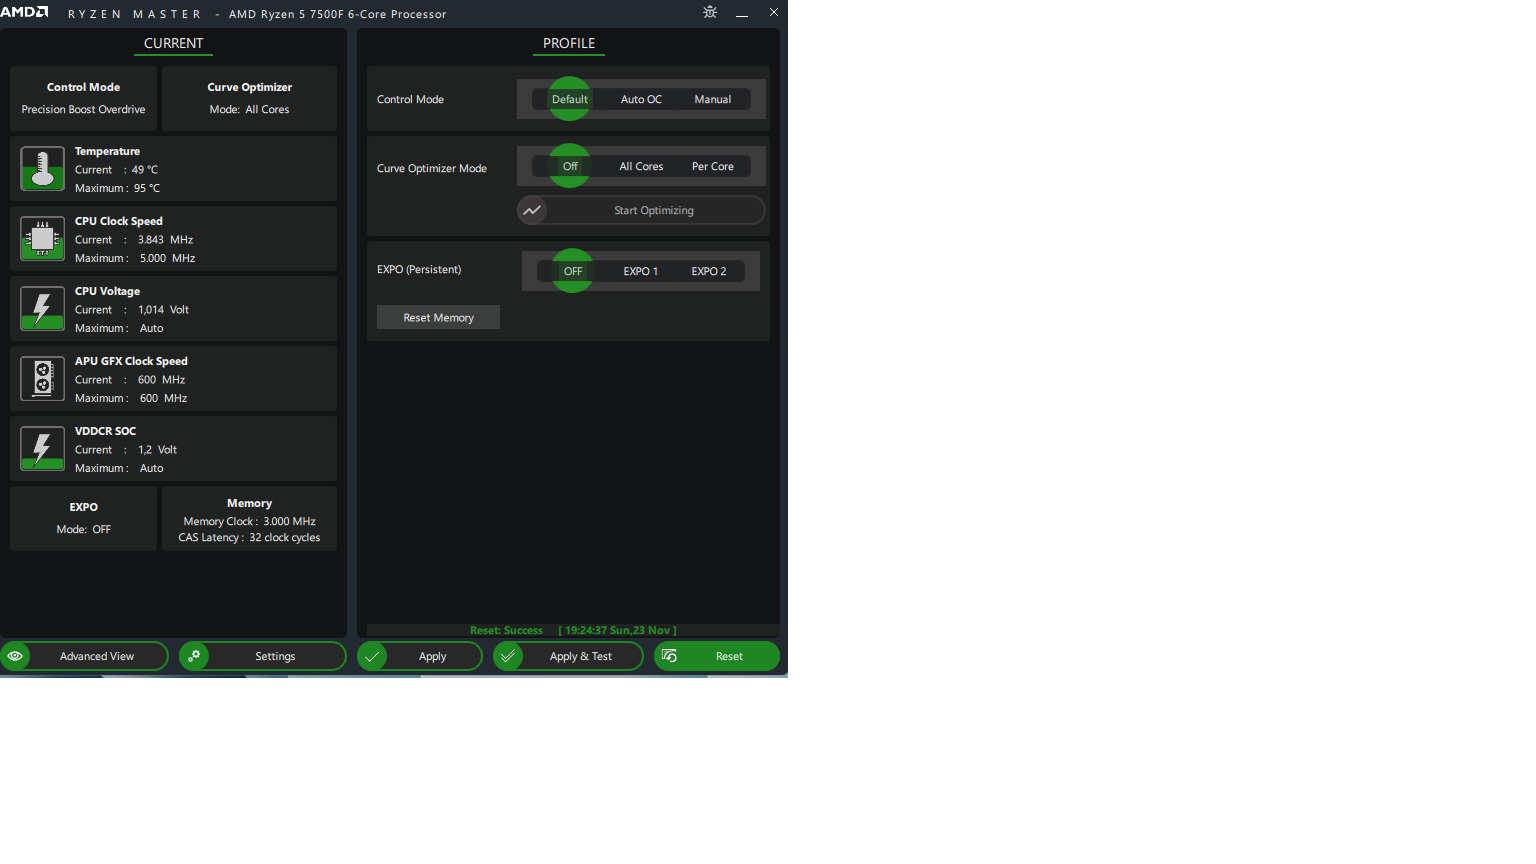Click the APU GFX maximum 600 MHz value
The width and height of the screenshot is (1536, 864).
[x=164, y=398]
